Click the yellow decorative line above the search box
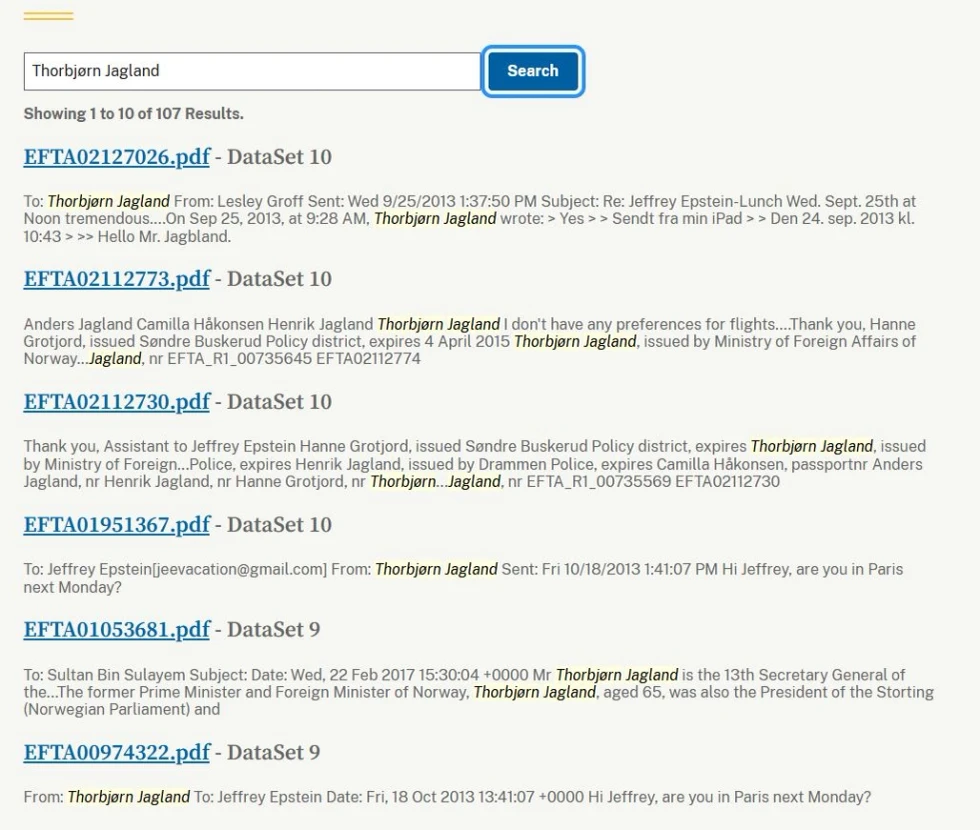980x830 pixels. coord(48,17)
